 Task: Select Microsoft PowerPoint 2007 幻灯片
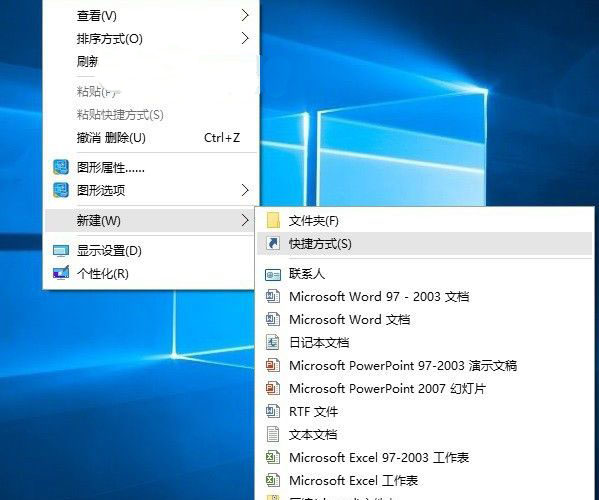[x=425, y=388]
